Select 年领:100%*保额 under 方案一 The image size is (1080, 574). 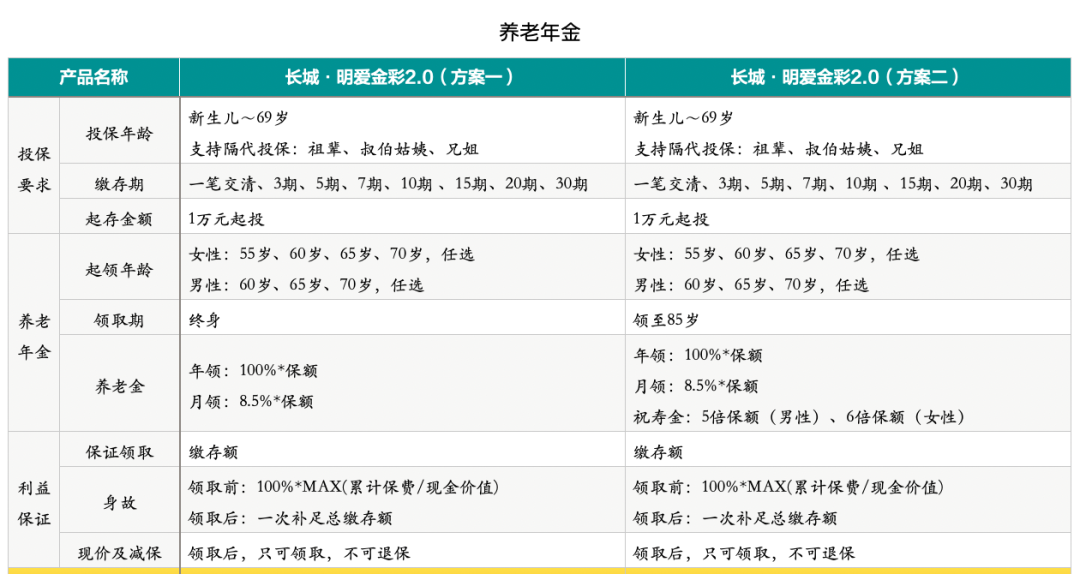(253, 371)
